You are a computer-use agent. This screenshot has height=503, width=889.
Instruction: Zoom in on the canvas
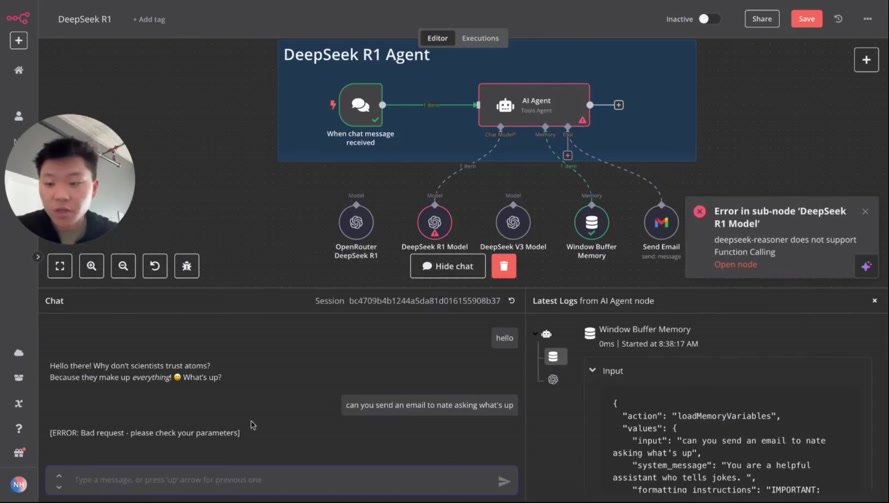tap(91, 266)
